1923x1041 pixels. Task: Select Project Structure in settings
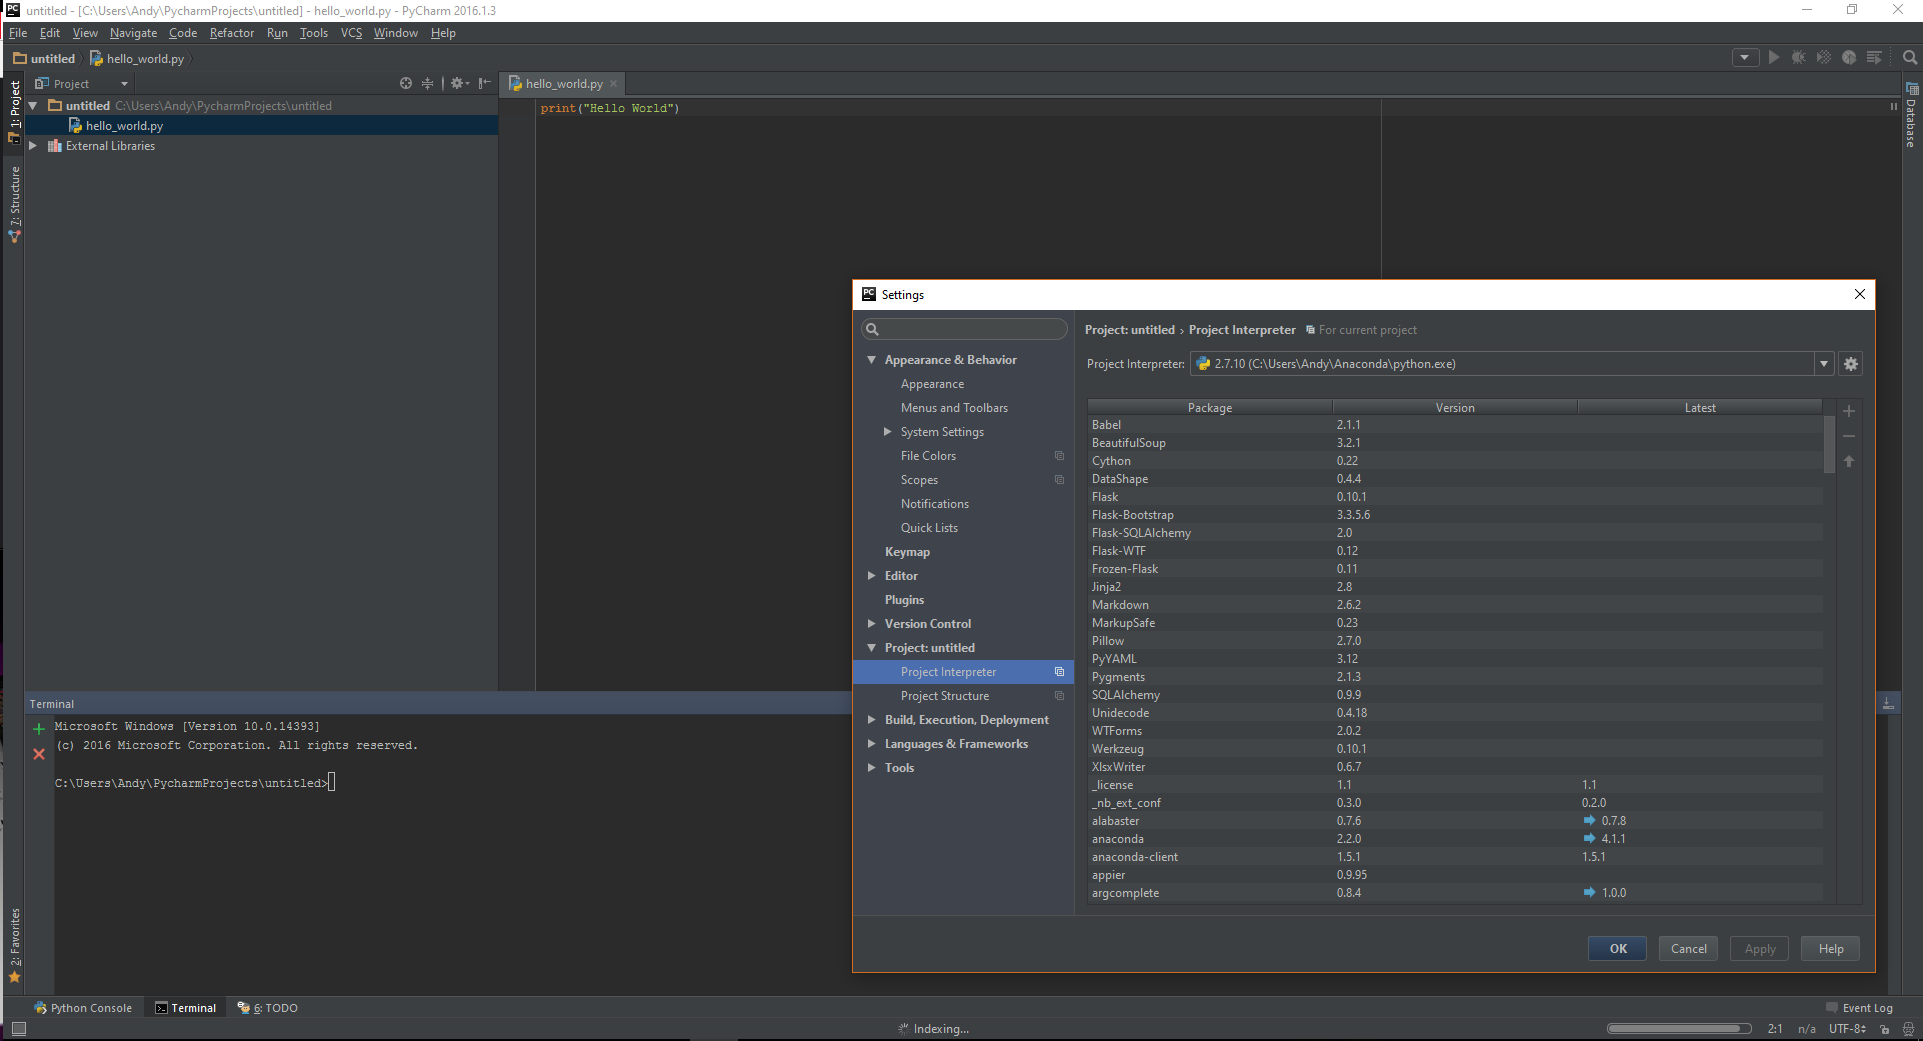coord(945,696)
